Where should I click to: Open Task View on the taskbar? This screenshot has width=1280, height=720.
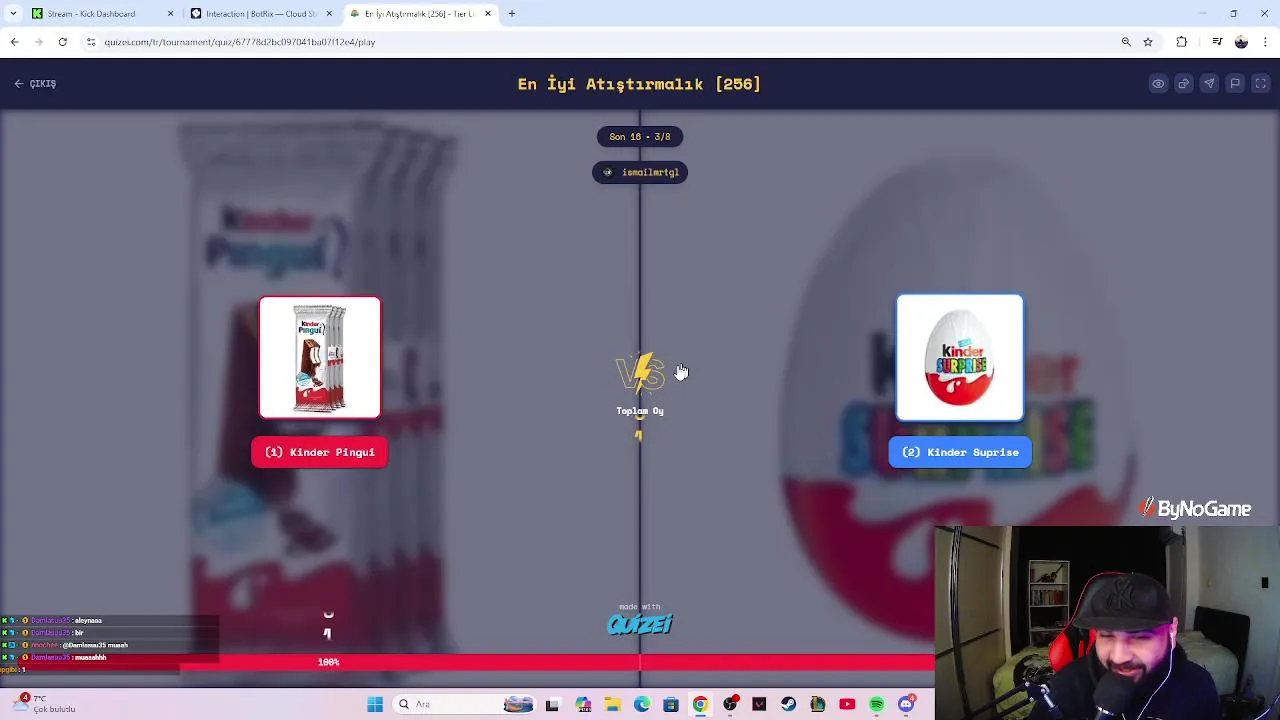tap(552, 704)
